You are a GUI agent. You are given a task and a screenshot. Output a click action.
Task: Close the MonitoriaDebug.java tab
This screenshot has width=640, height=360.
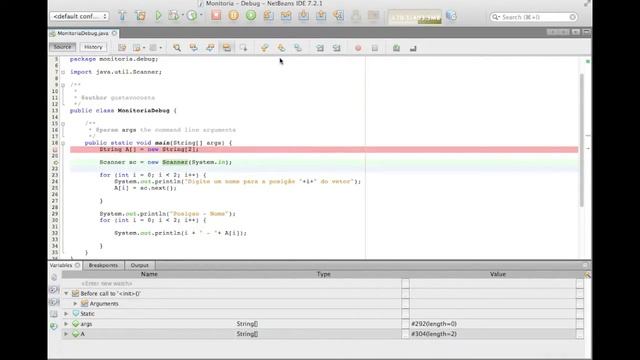114,33
